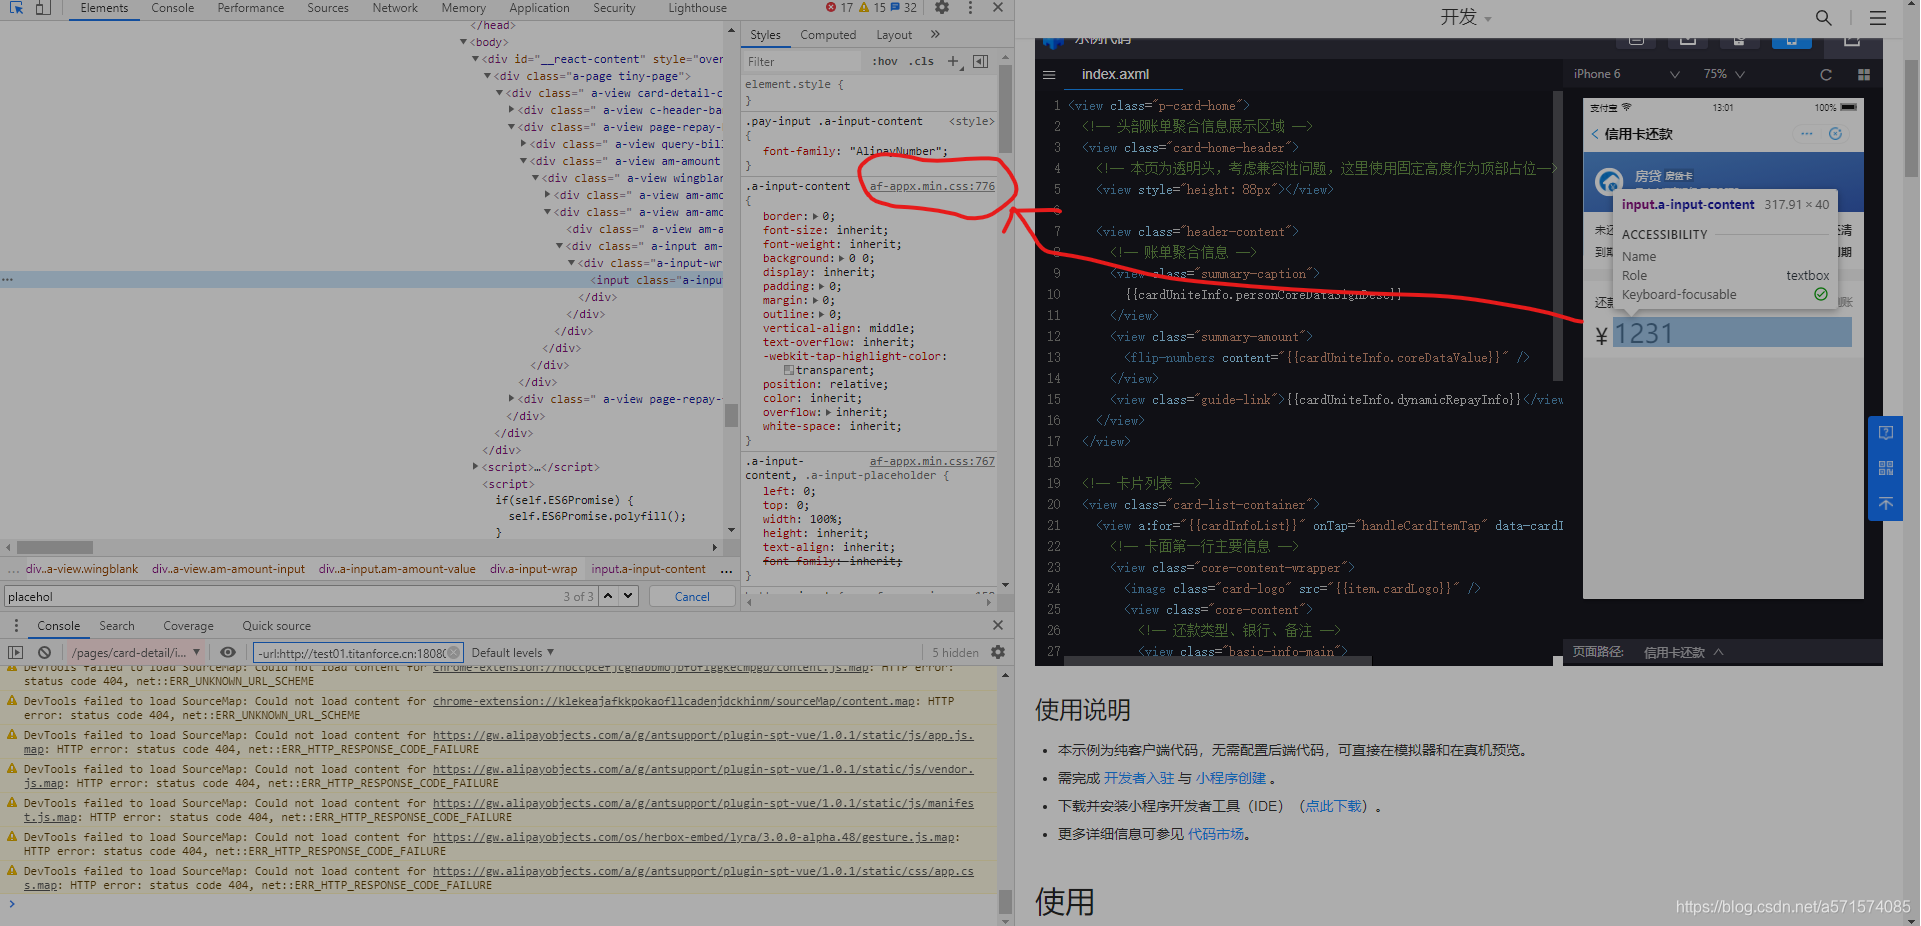The height and width of the screenshot is (926, 1921).
Task: Click the yellow warnings count badge 15
Action: [872, 8]
